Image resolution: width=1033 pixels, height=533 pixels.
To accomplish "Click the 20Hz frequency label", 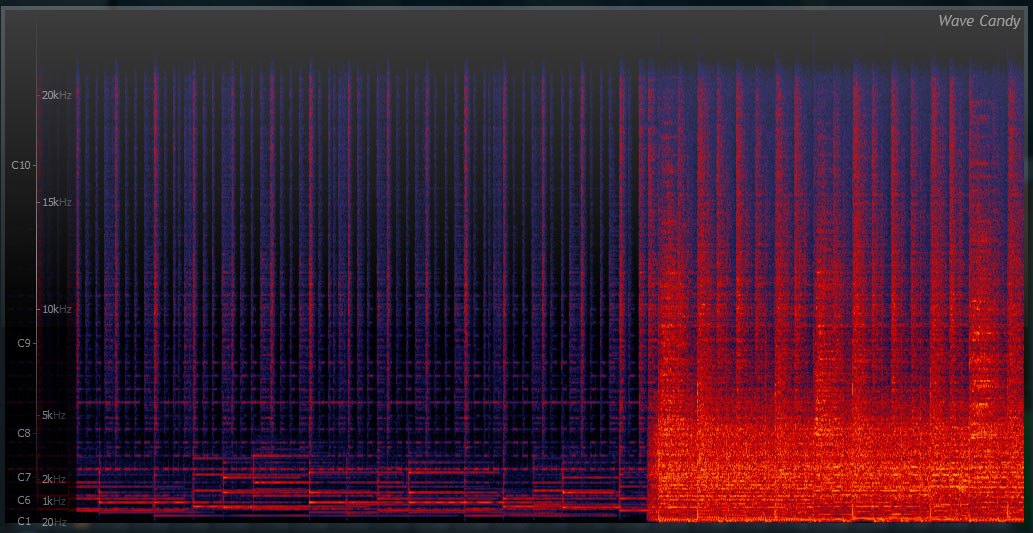I will tap(53, 522).
